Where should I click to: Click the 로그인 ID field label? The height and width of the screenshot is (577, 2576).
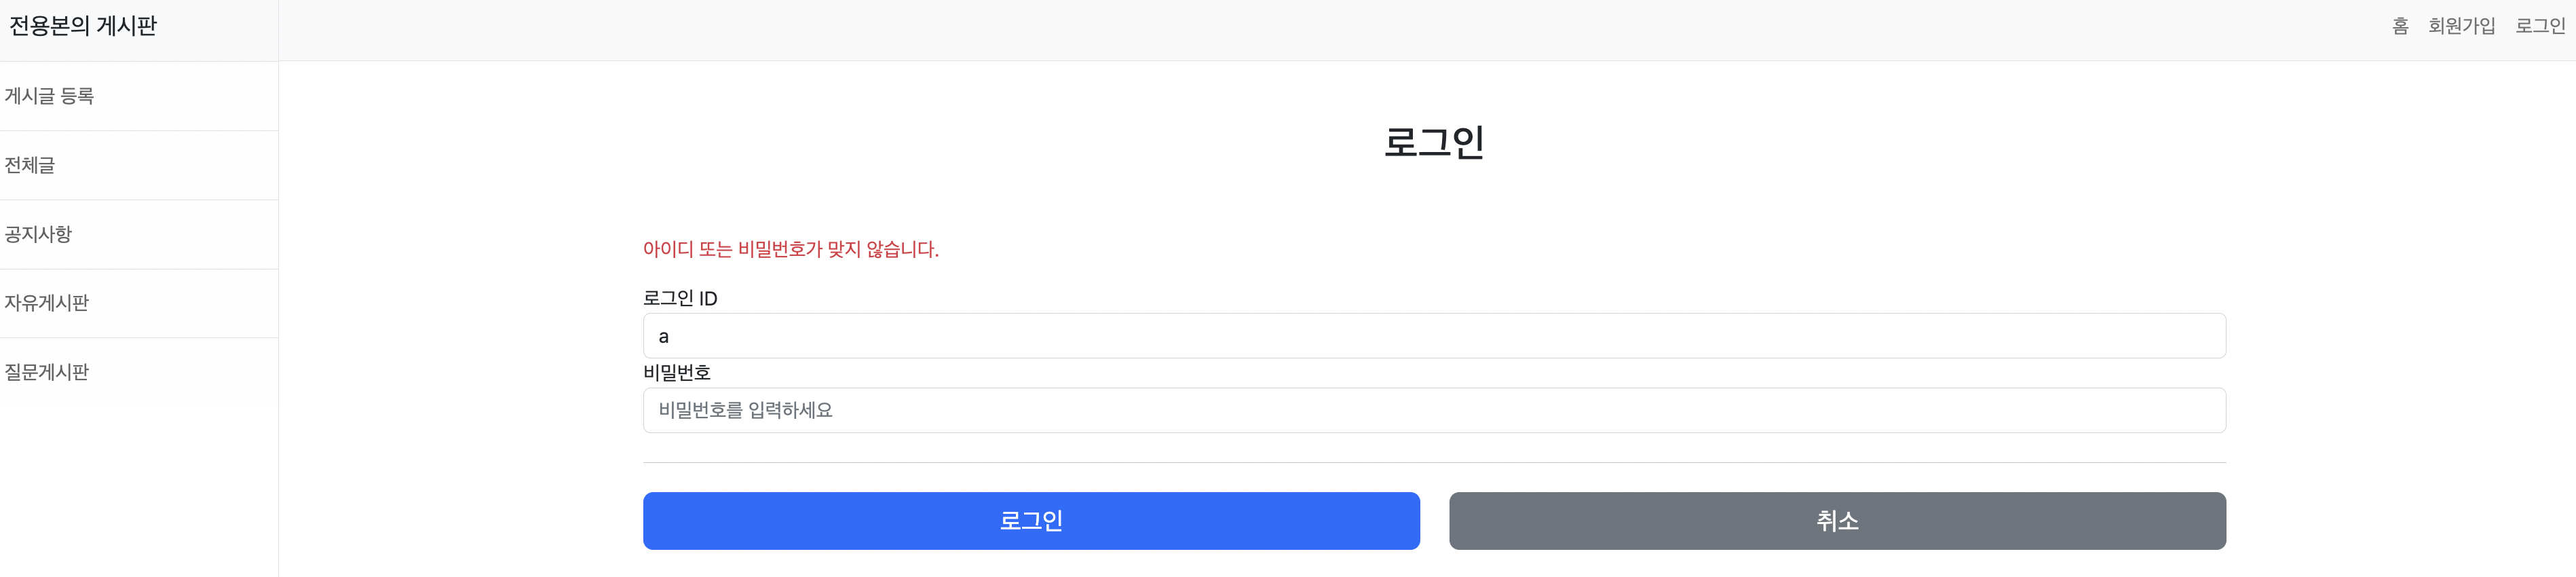[680, 298]
